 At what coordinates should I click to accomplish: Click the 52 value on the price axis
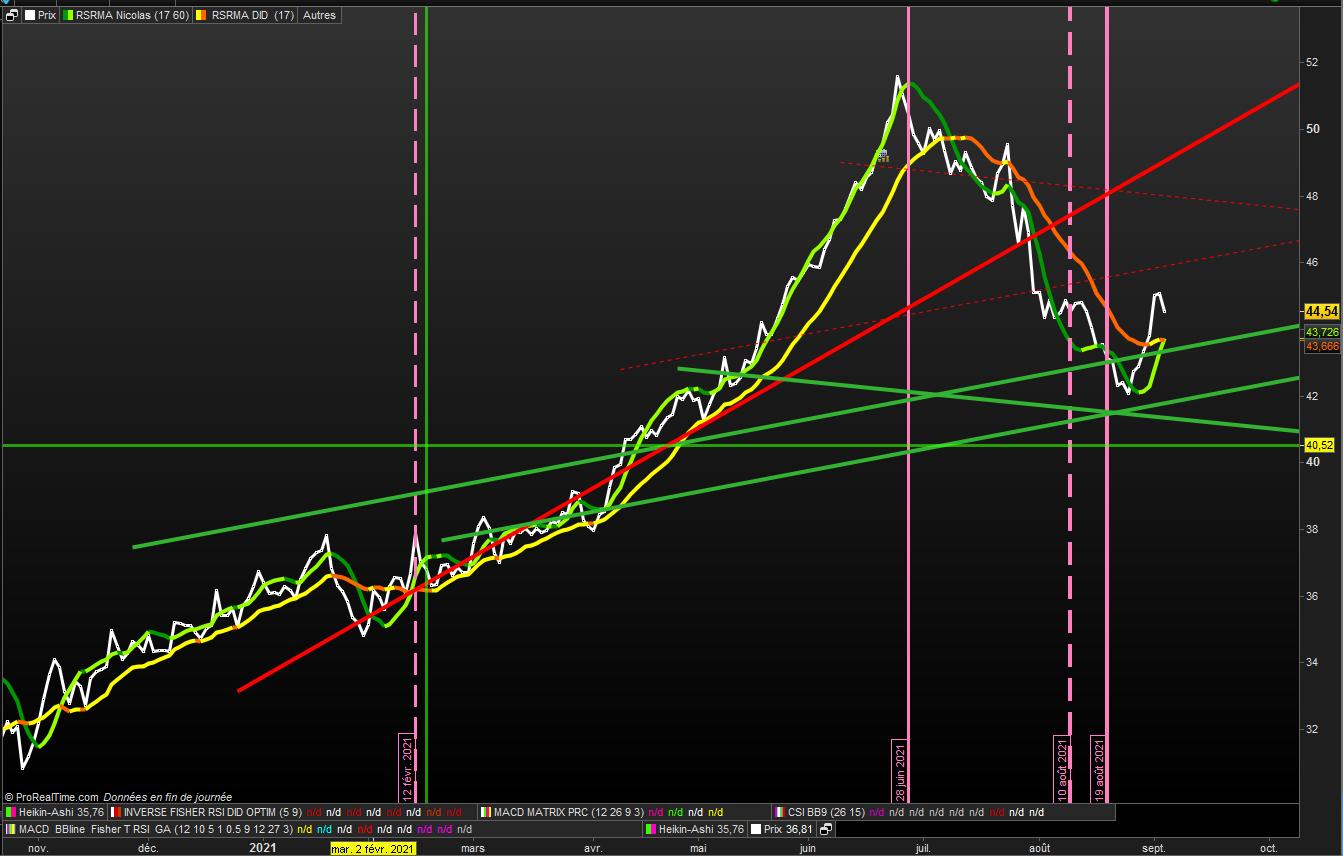click(1311, 62)
